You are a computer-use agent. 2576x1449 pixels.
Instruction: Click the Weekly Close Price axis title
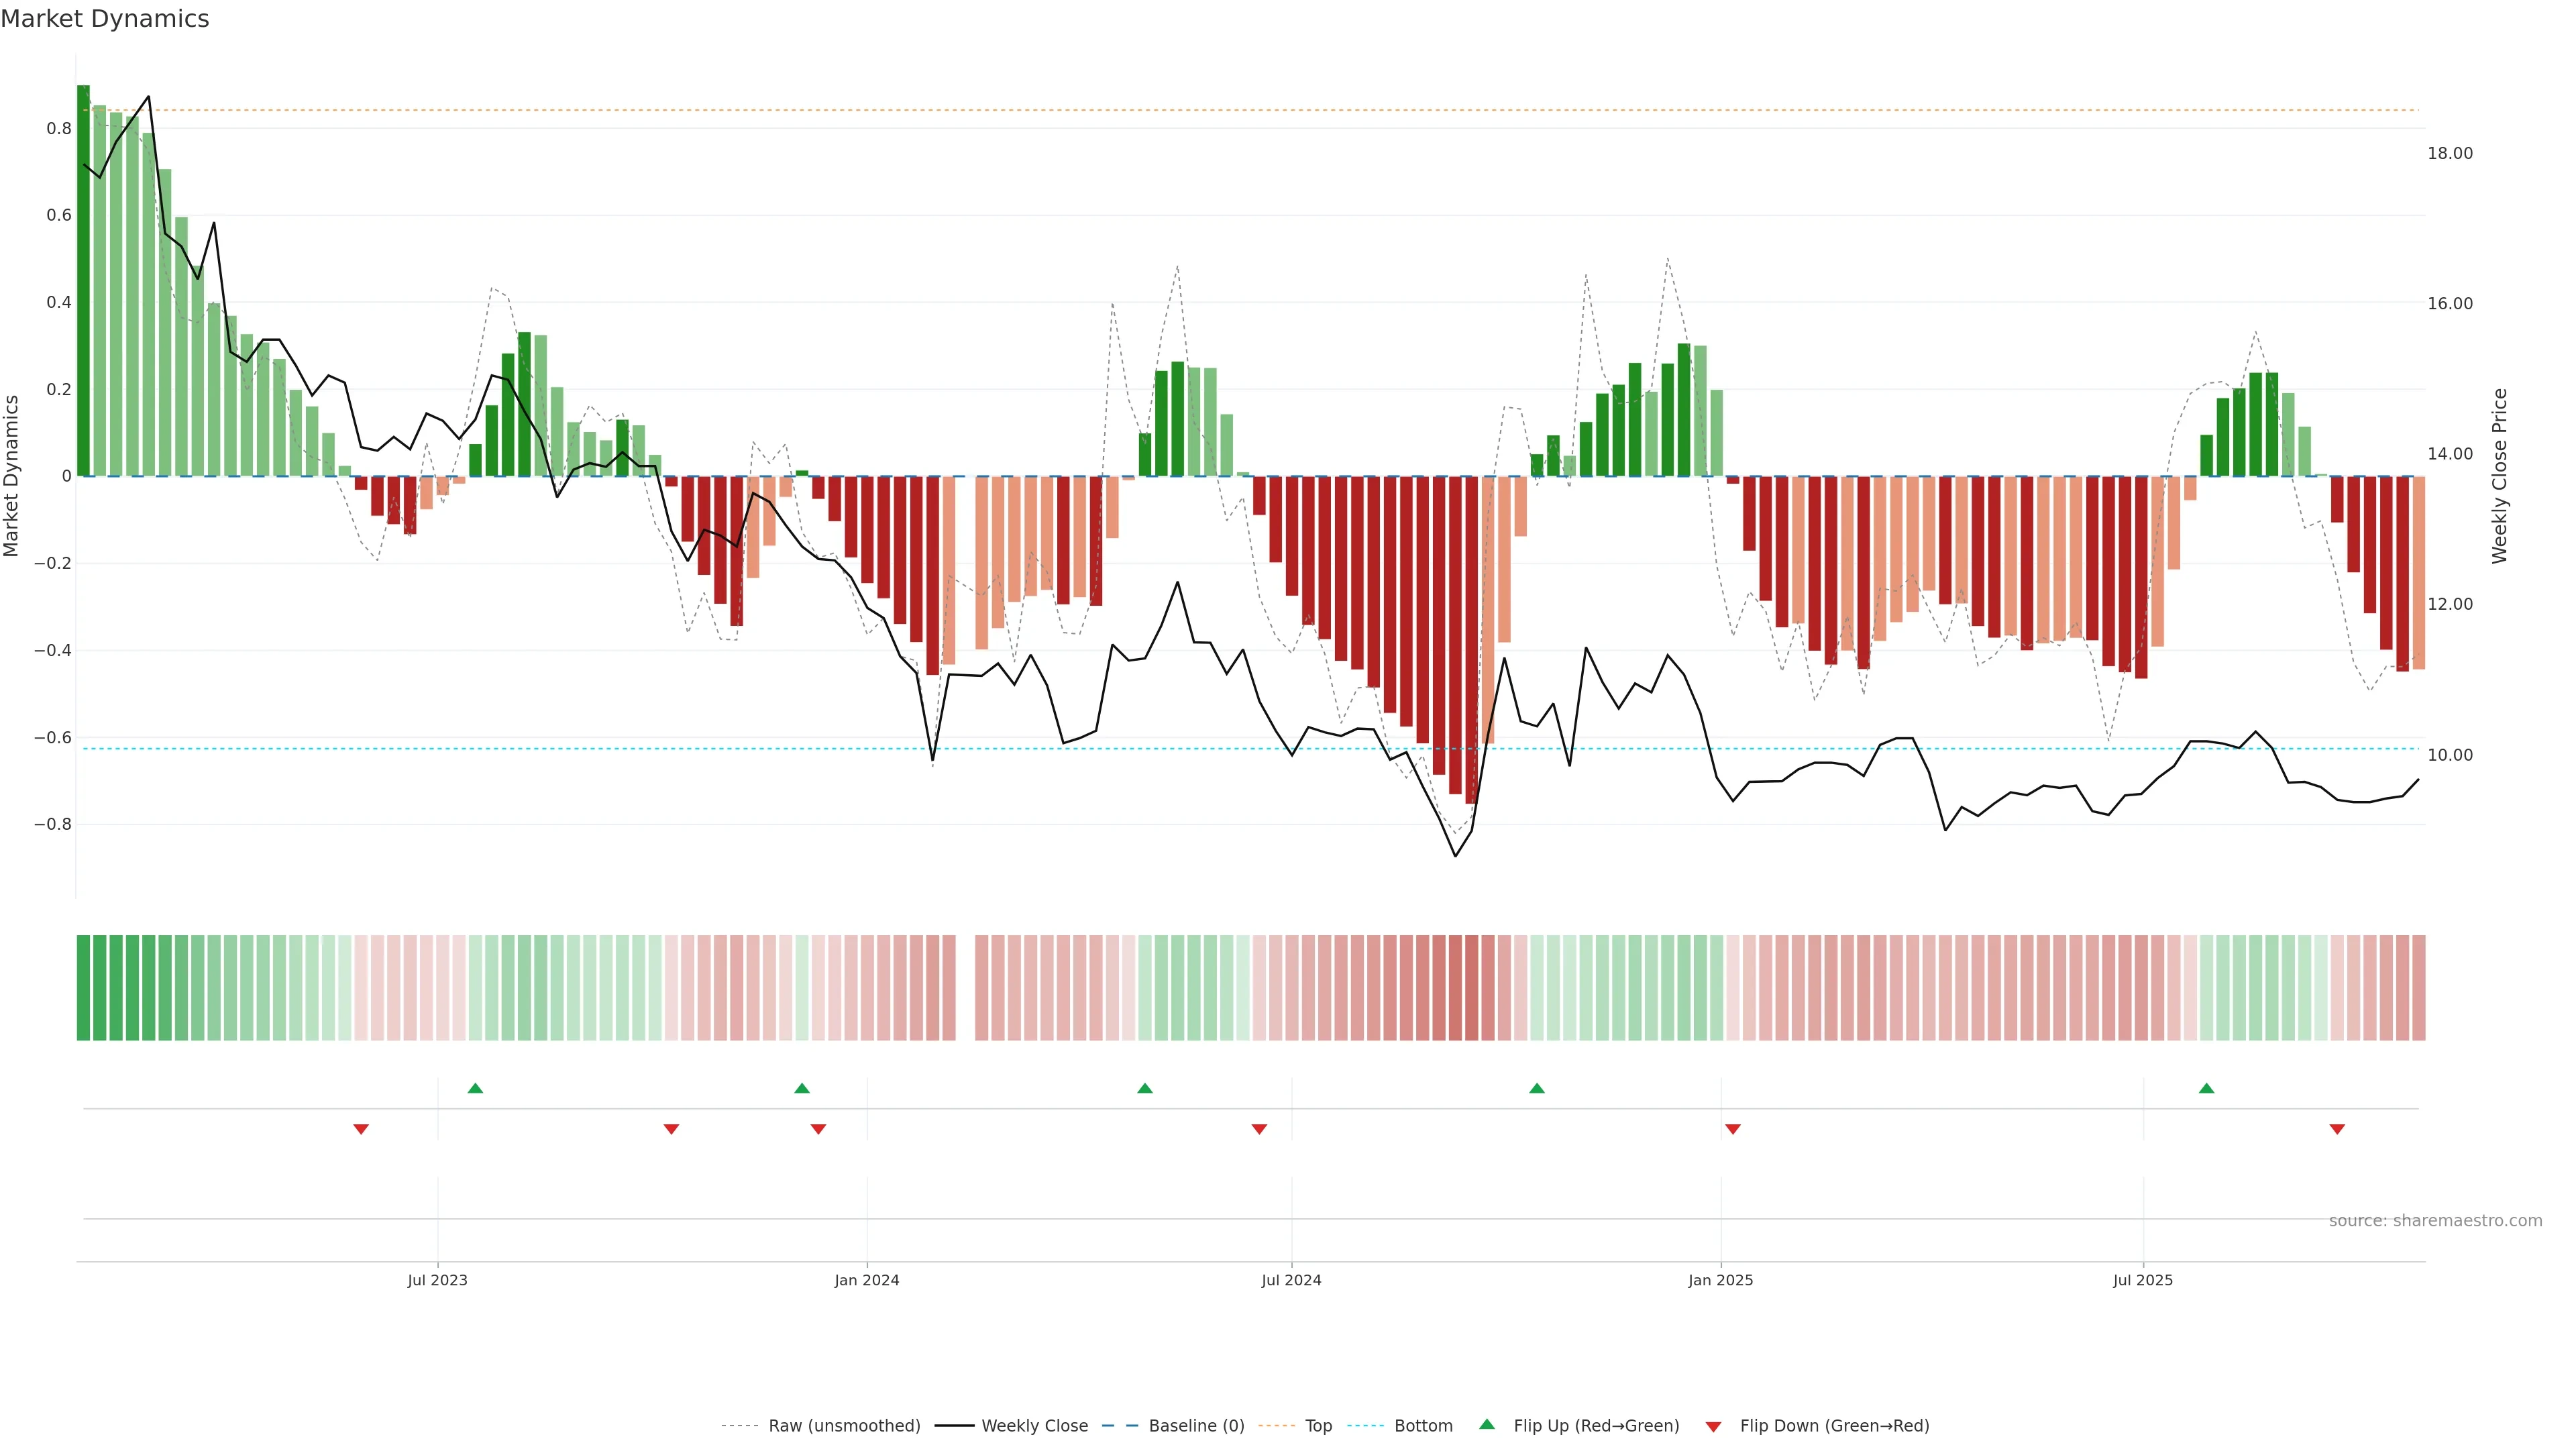(x=2500, y=476)
